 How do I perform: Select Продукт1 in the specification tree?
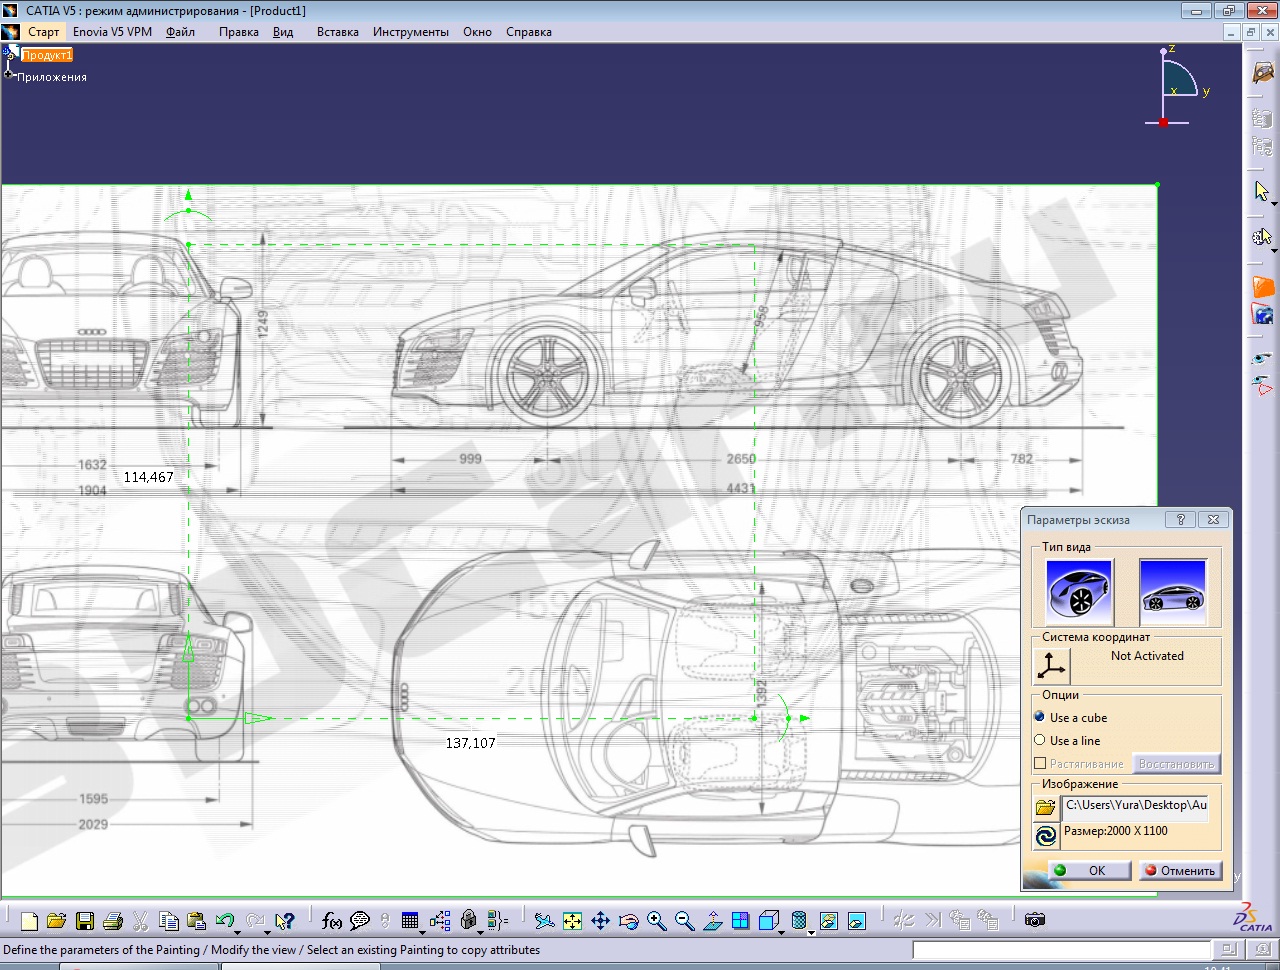47,55
